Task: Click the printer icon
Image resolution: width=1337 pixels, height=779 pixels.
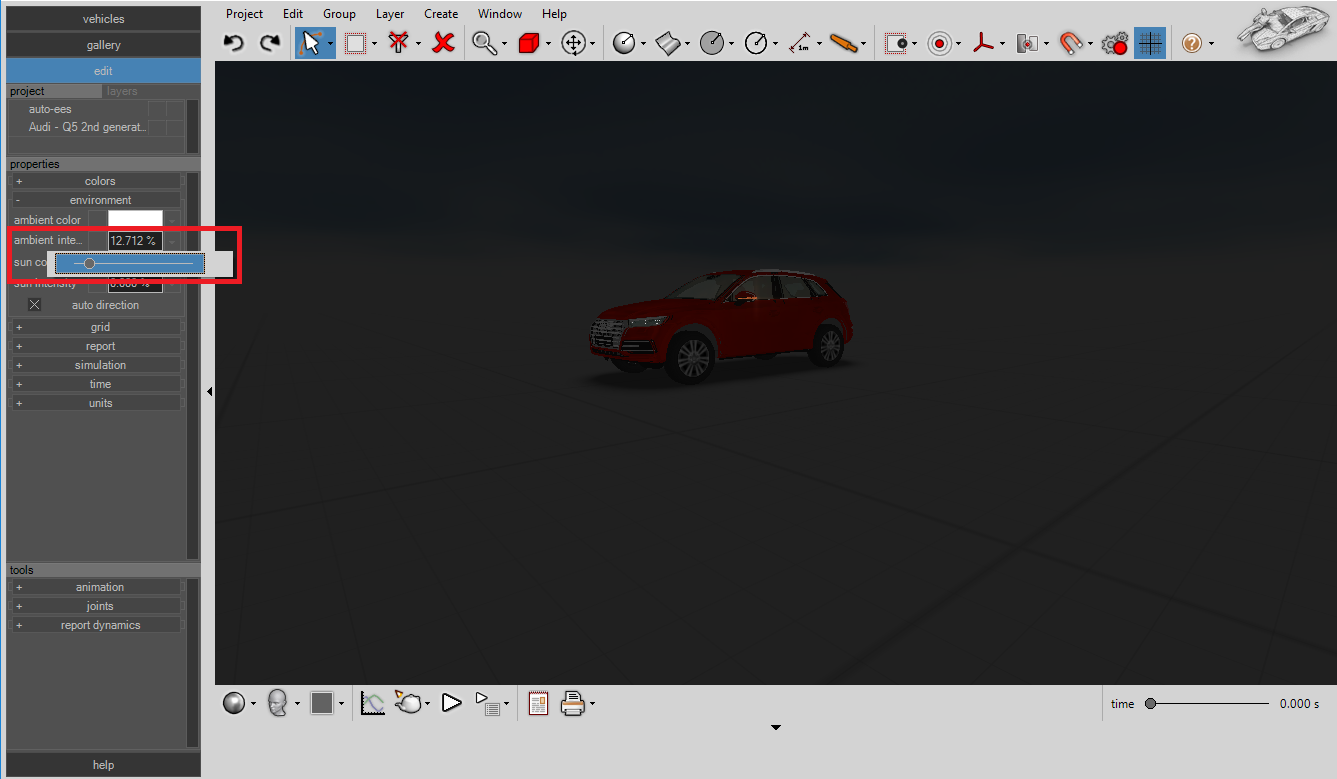Action: pos(573,703)
